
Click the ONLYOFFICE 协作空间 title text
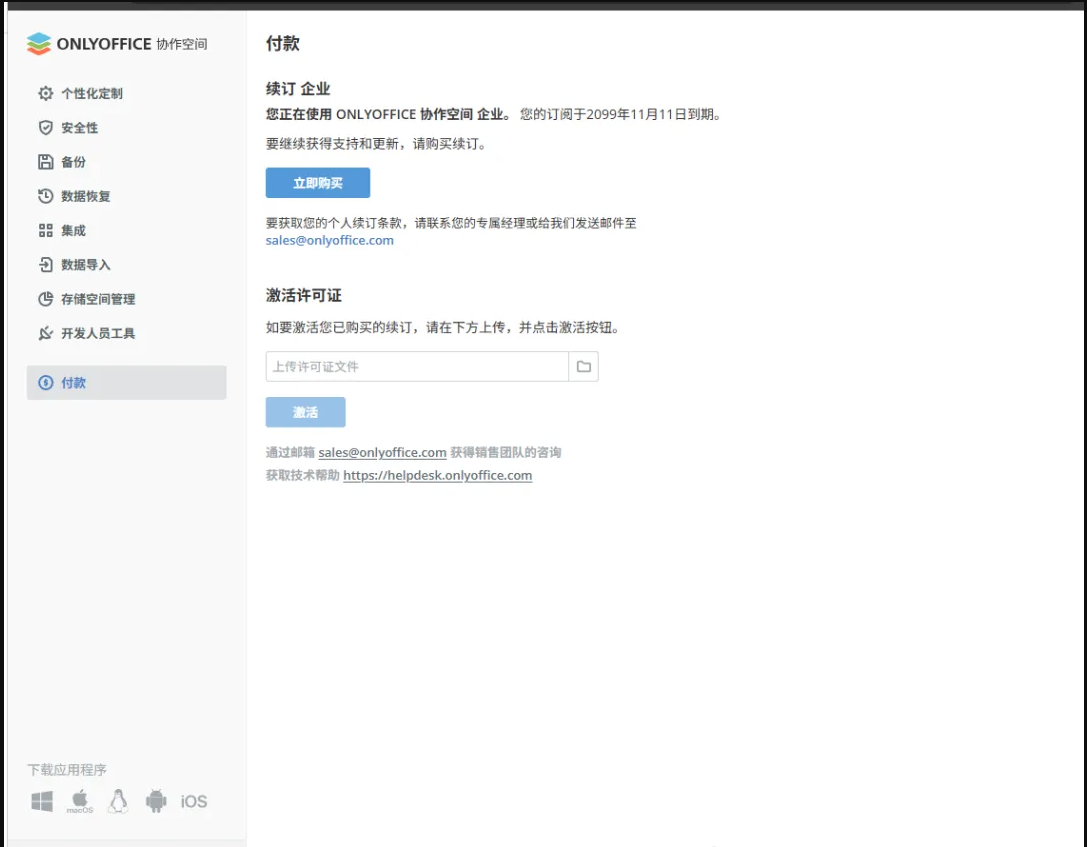tap(132, 44)
